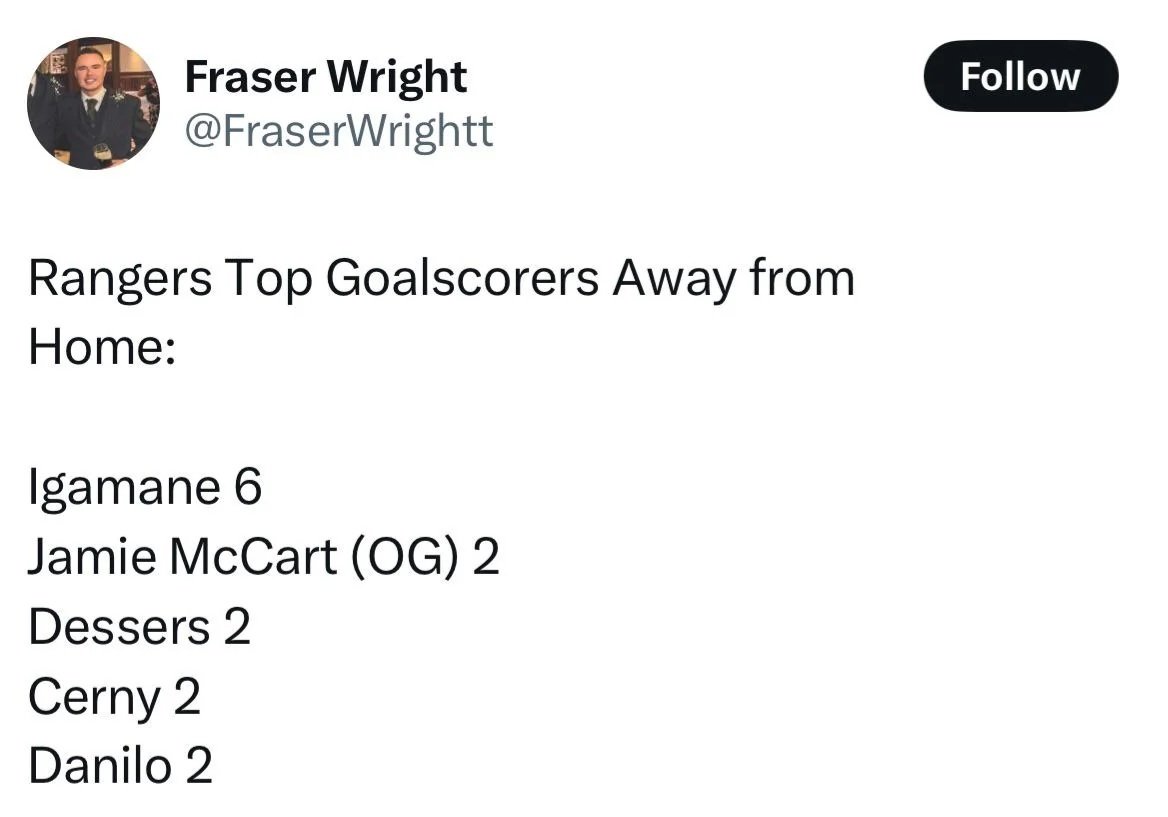The height and width of the screenshot is (817, 1168).
Task: Open the Fraser Wright display name link
Action: (x=326, y=77)
